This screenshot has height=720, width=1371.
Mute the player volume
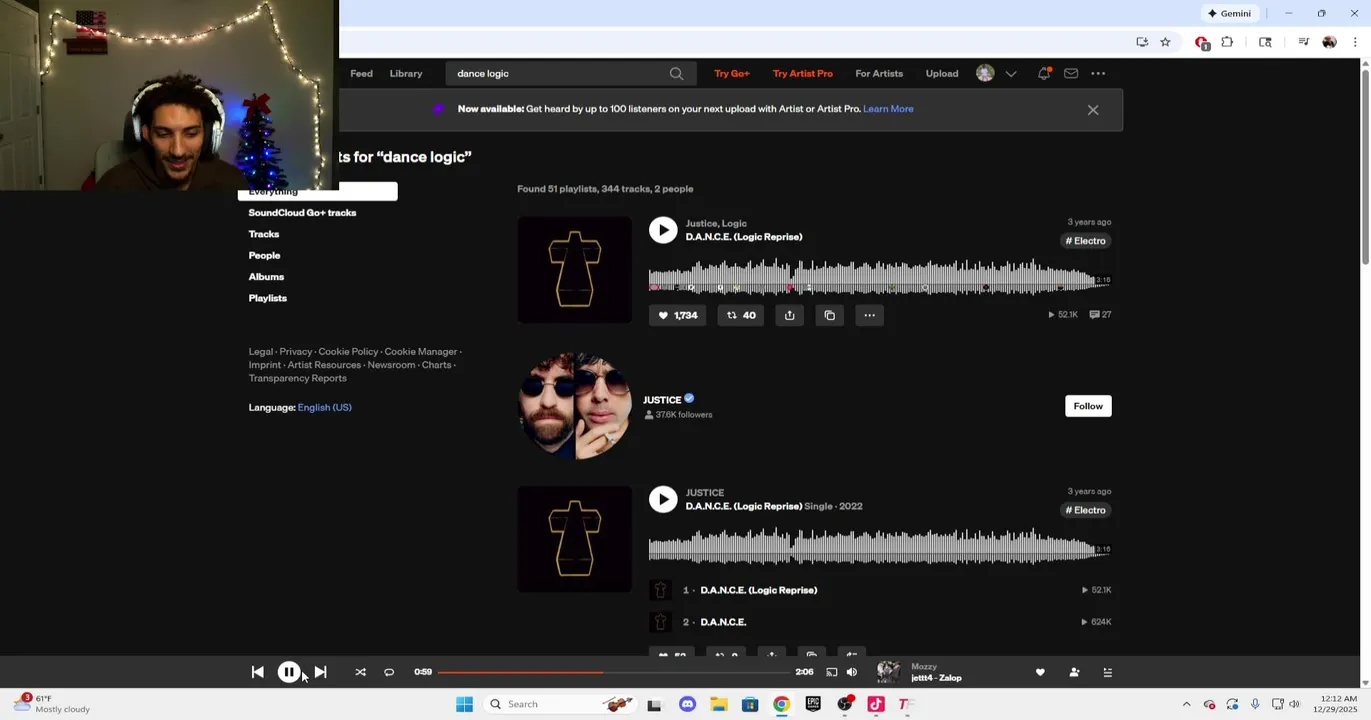click(852, 673)
